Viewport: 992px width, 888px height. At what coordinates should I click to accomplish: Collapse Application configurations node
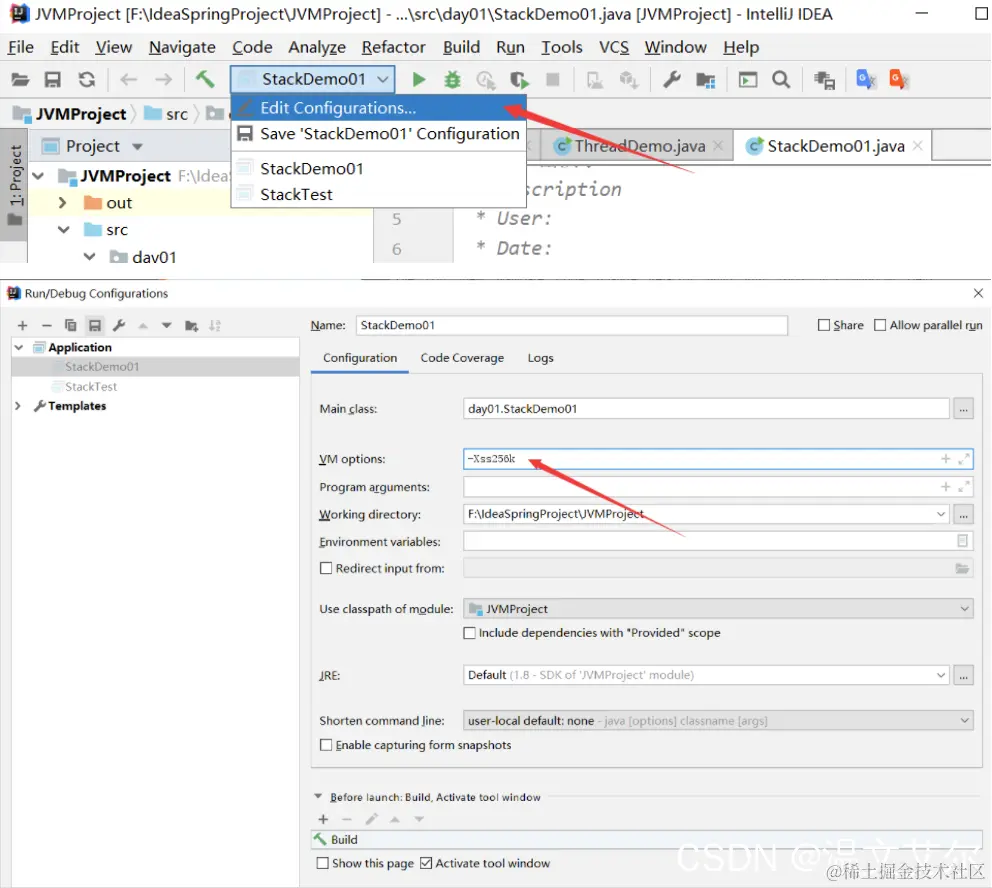pyautogui.click(x=19, y=347)
